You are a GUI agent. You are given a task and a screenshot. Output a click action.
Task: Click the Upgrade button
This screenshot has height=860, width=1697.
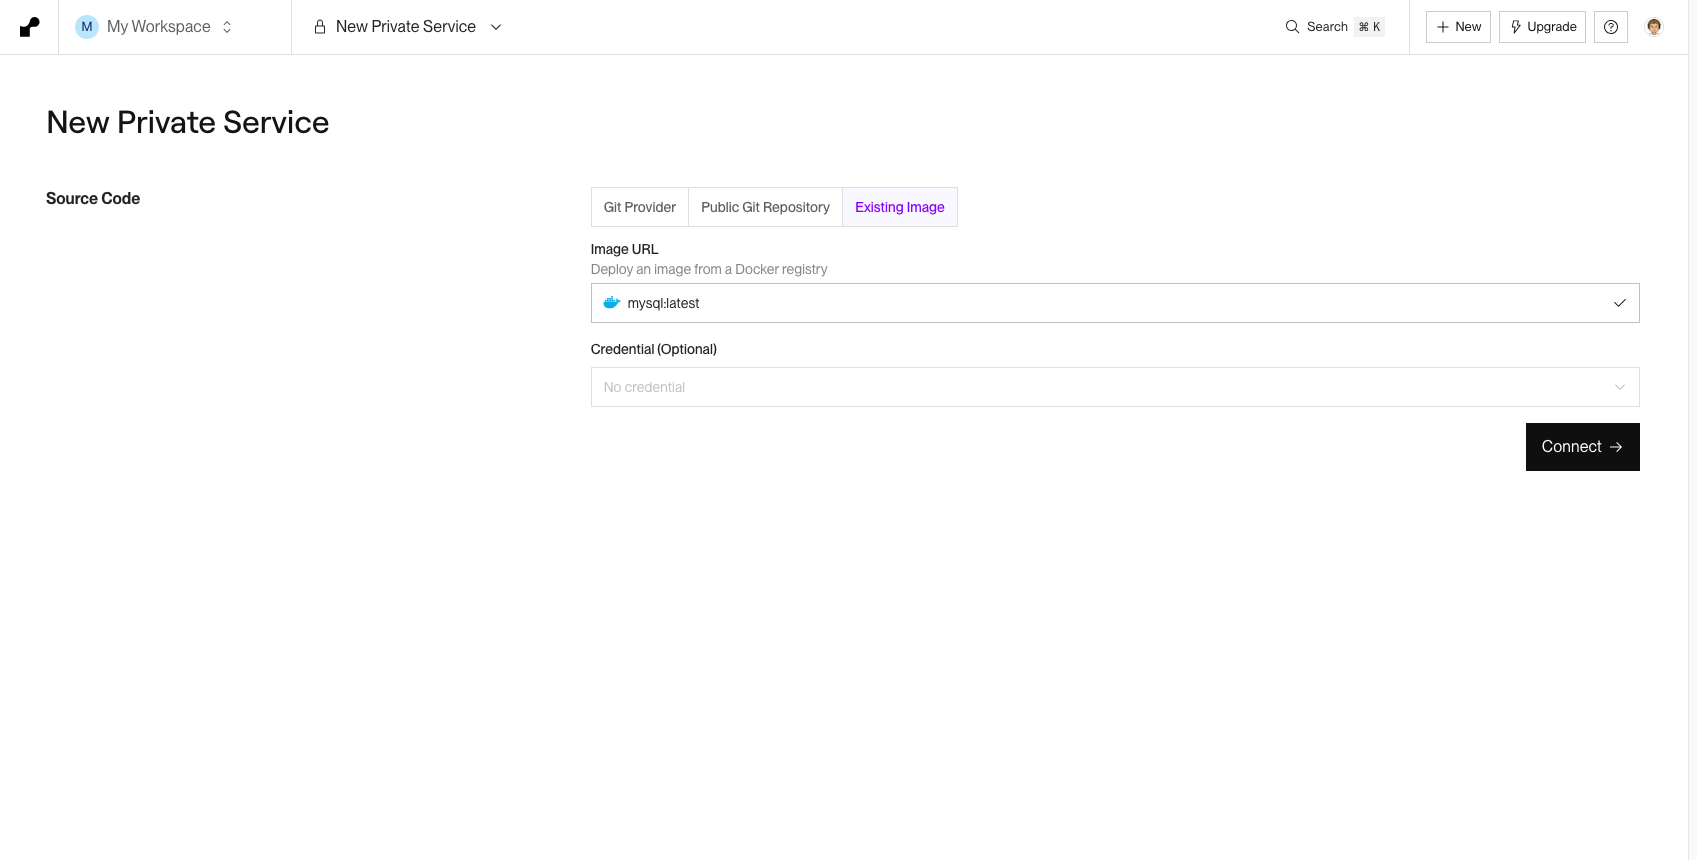point(1542,27)
